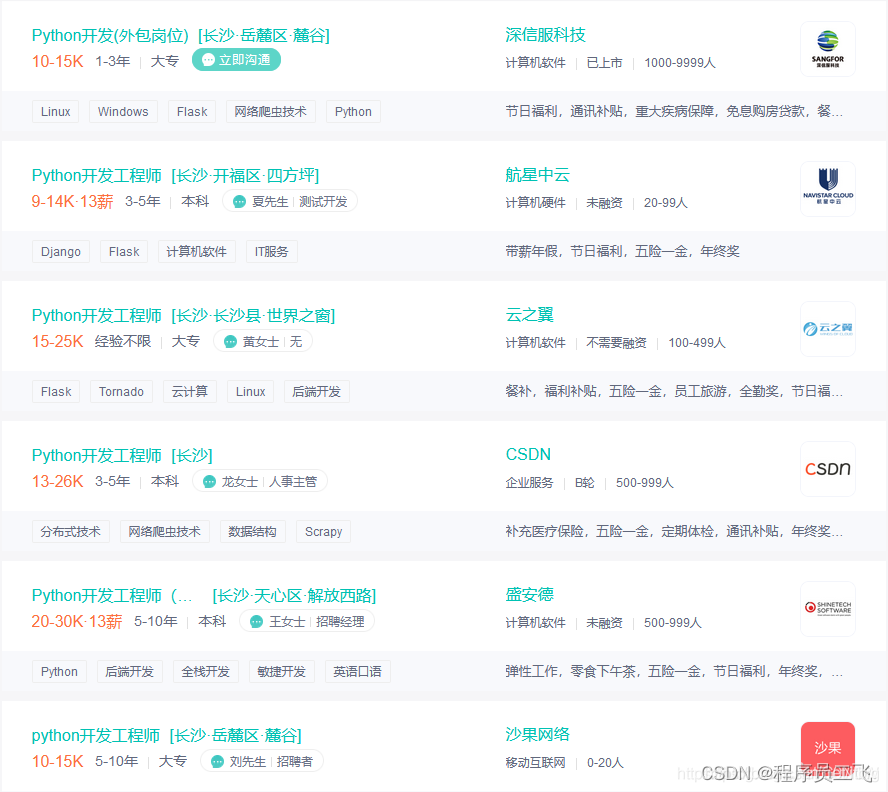Click the 不需要融资 funding status text
The width and height of the screenshot is (888, 792).
coord(616,342)
